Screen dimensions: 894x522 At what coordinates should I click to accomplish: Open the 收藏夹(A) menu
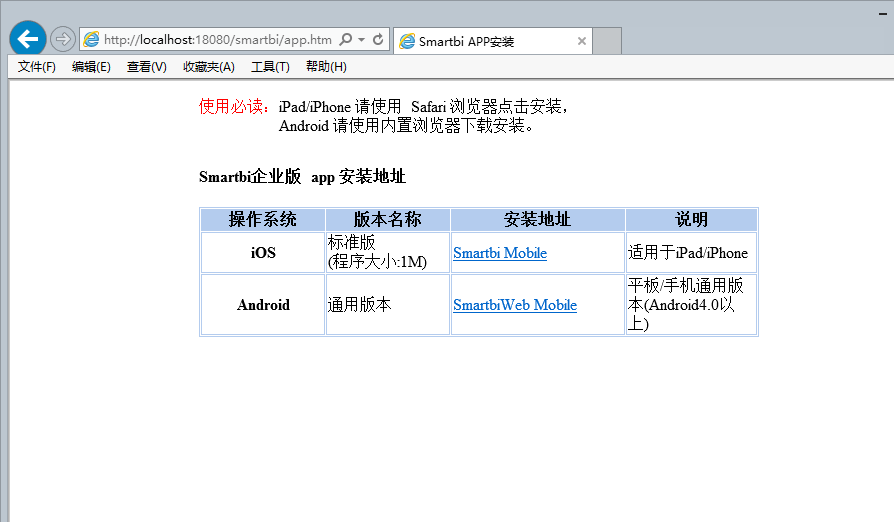209,67
